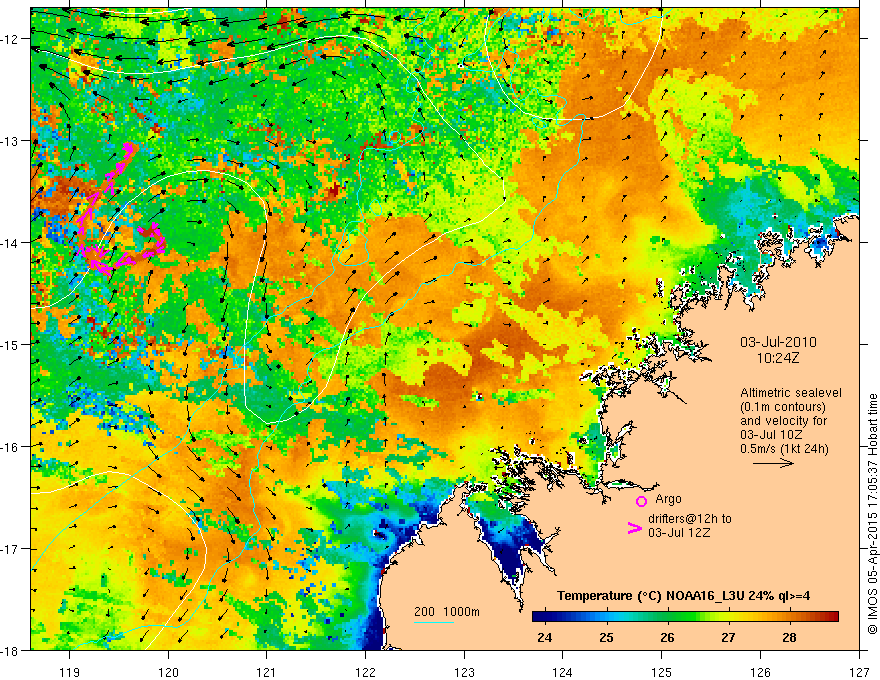Click longitude label 122 on the axis
Image resolution: width=880 pixels, height=680 pixels.
pos(365,672)
